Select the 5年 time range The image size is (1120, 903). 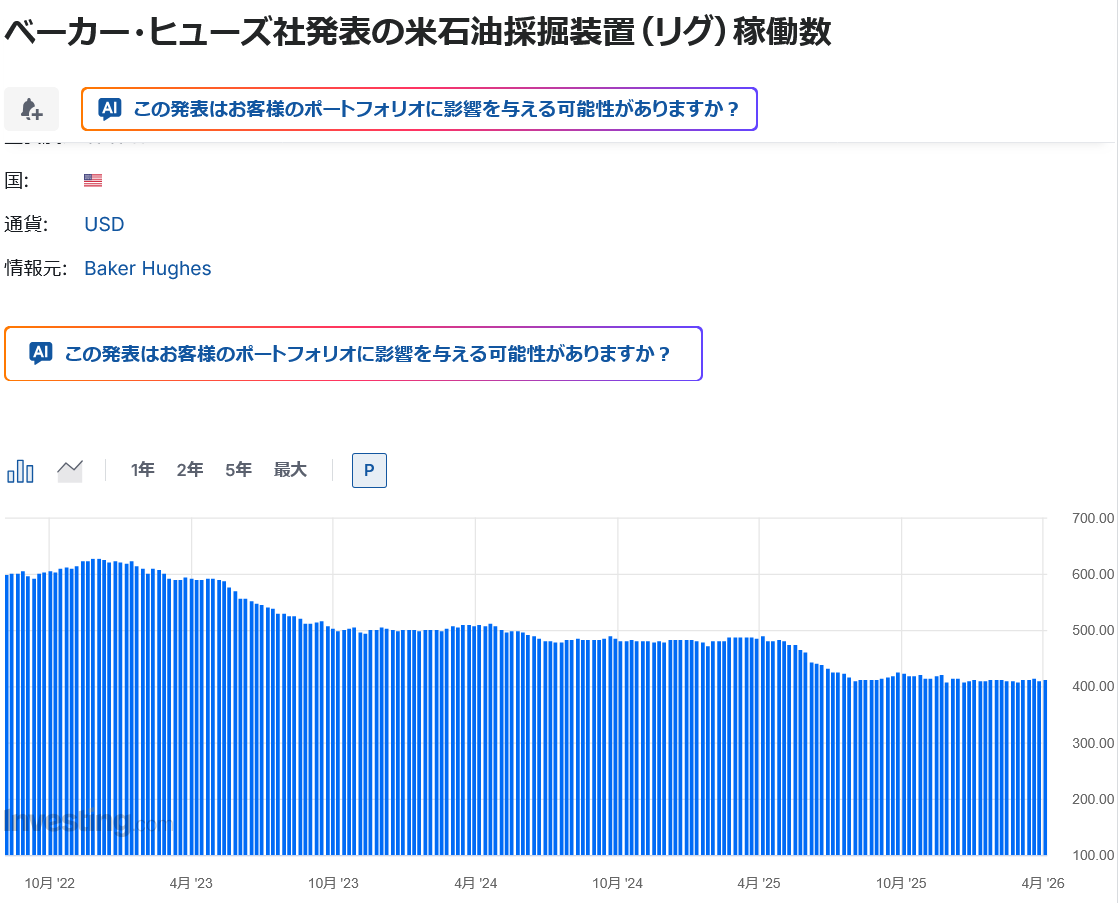tap(238, 470)
